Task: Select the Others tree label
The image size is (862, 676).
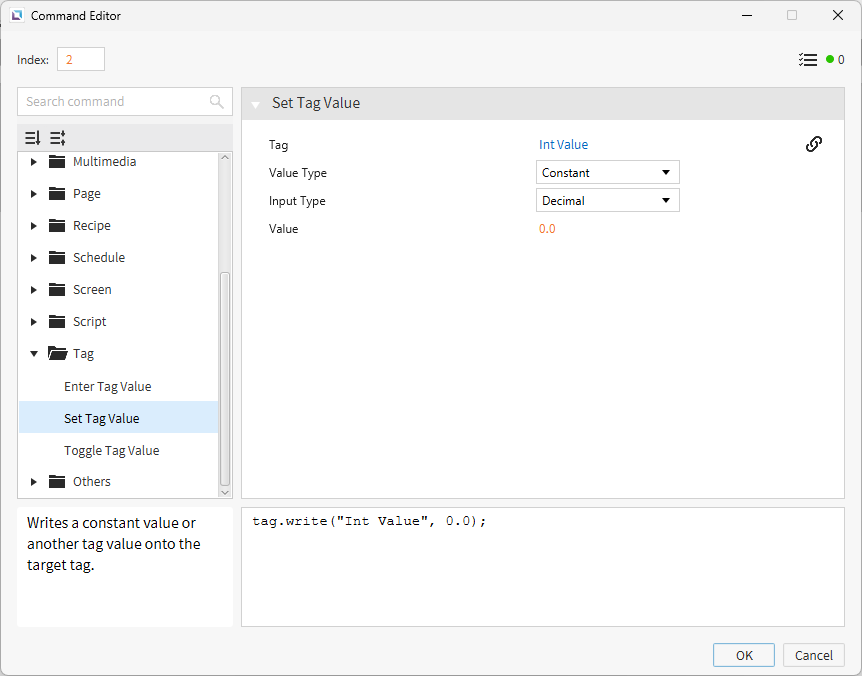Action: tap(92, 481)
